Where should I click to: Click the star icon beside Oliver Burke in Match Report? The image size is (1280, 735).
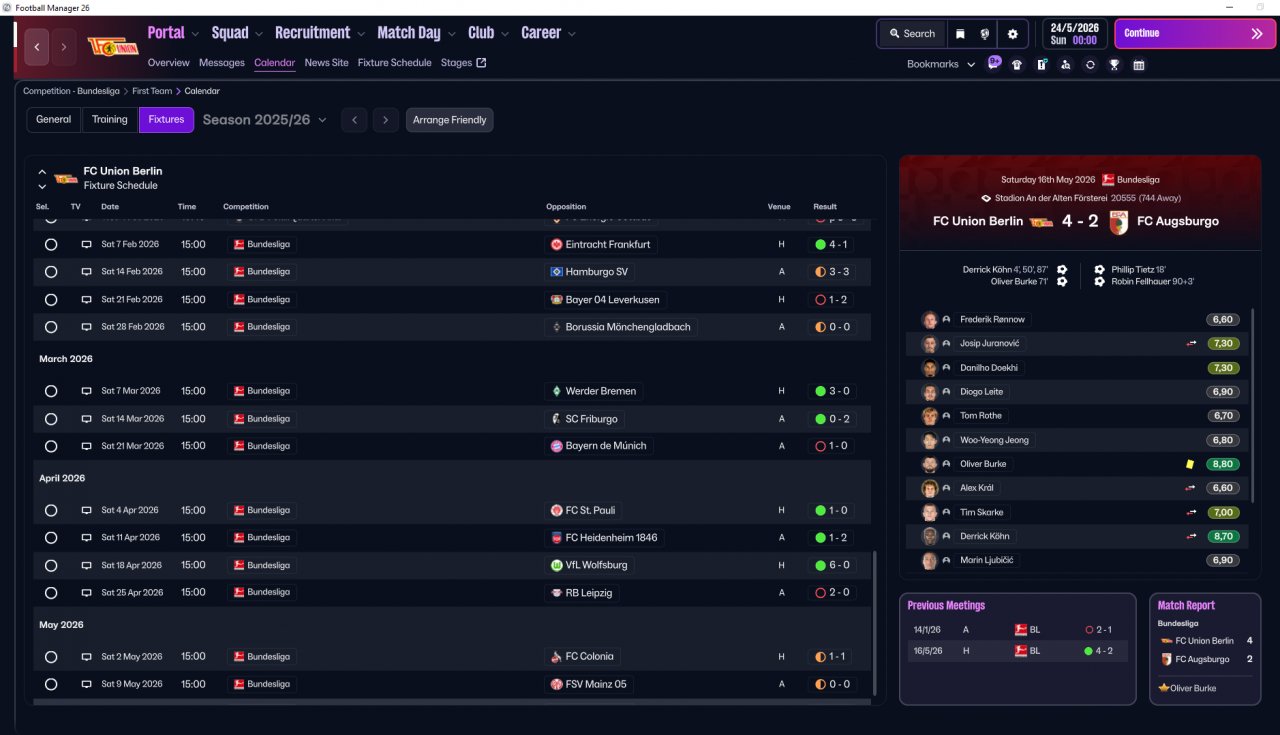tap(1164, 688)
